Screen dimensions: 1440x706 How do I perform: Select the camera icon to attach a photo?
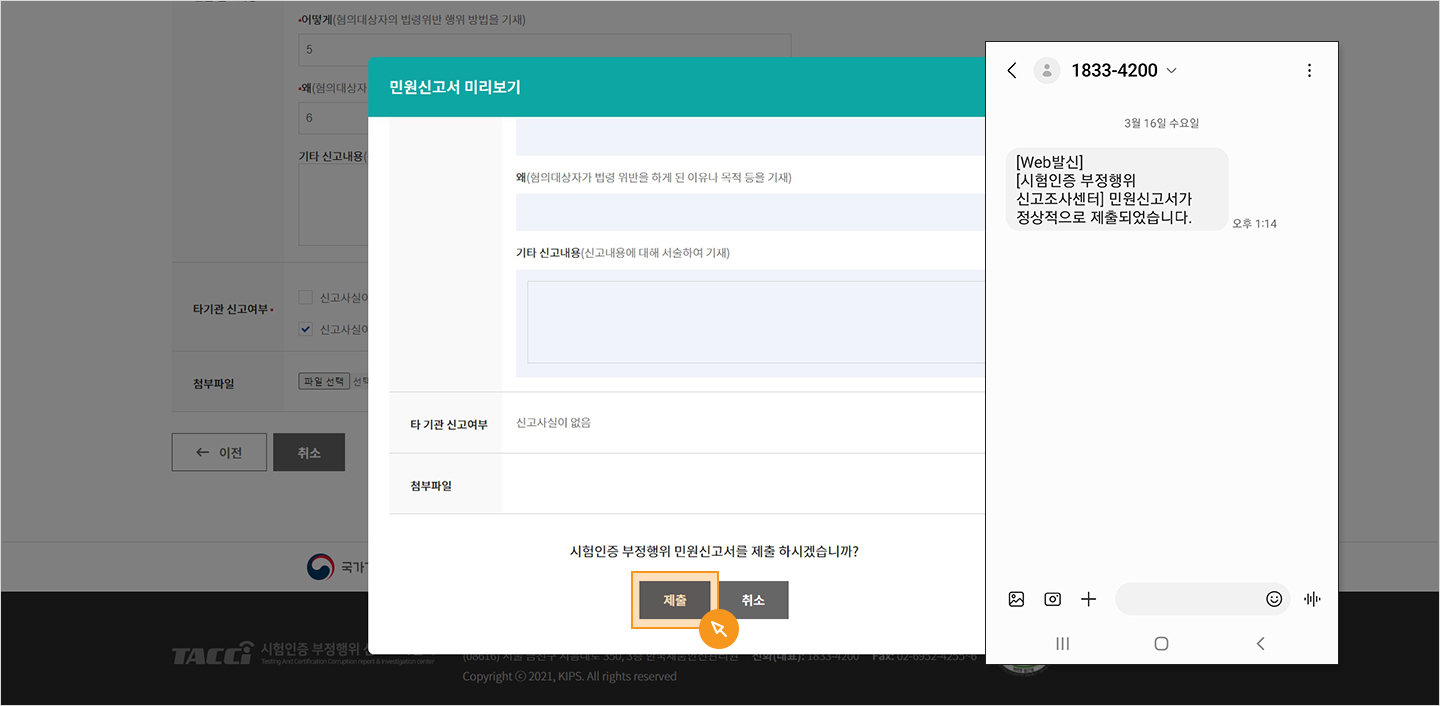pyautogui.click(x=1052, y=598)
